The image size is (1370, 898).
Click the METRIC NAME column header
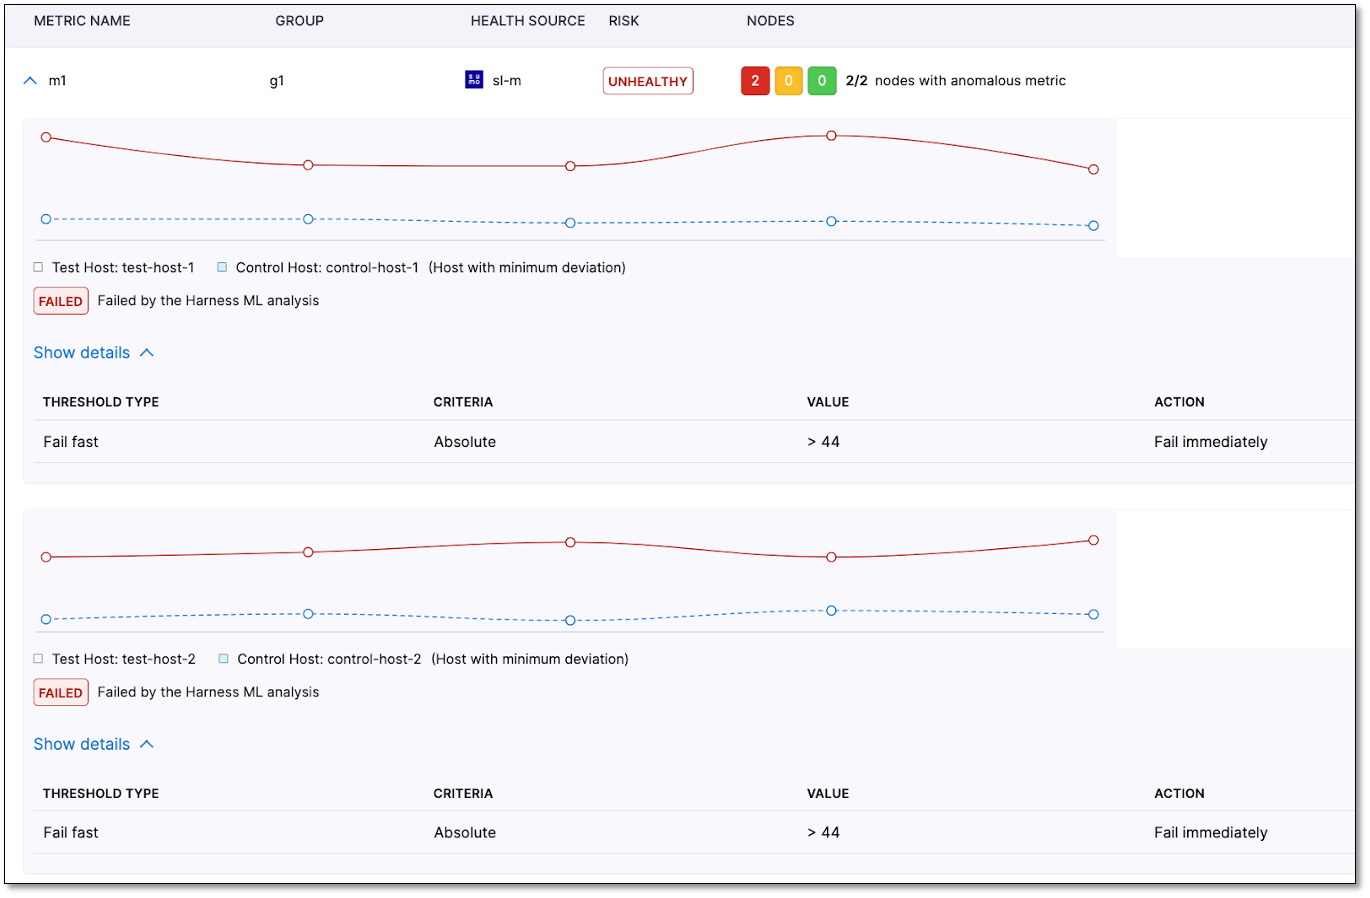point(82,21)
